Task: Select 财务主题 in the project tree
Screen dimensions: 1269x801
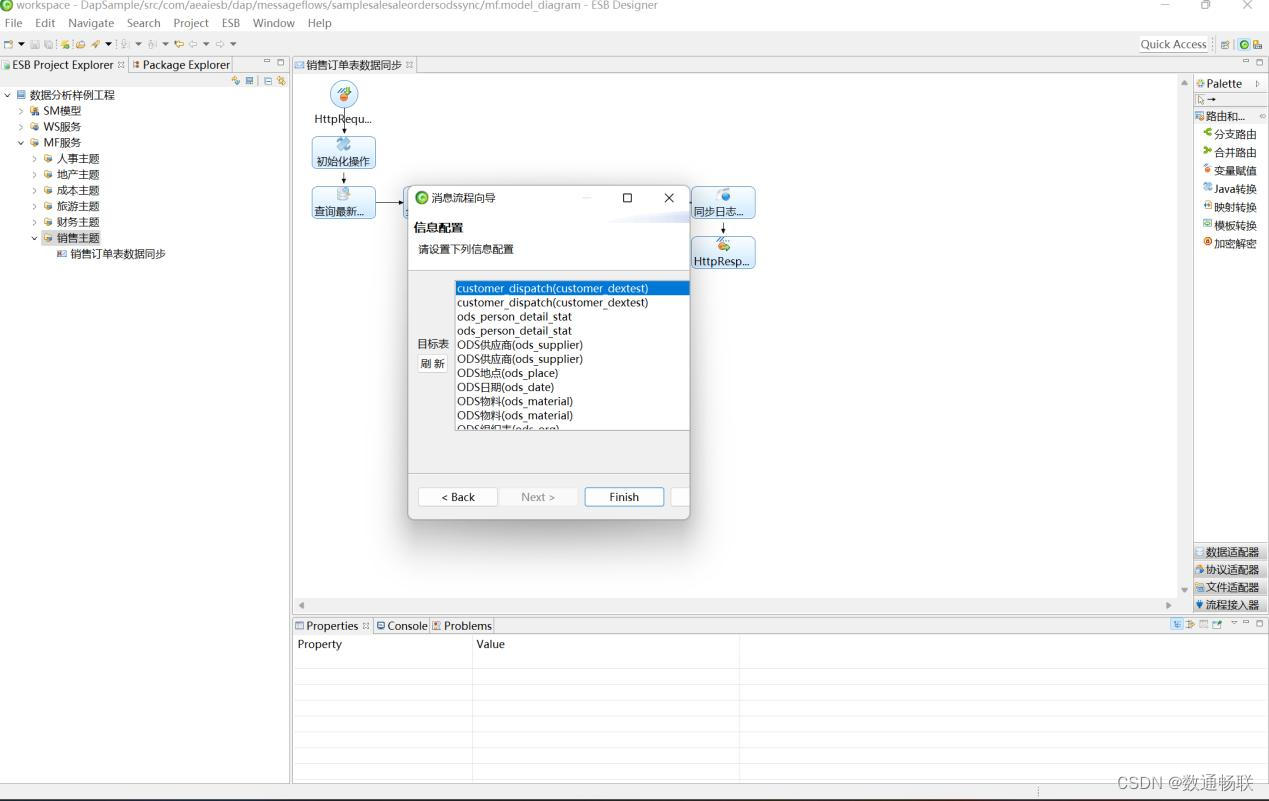Action: (78, 222)
